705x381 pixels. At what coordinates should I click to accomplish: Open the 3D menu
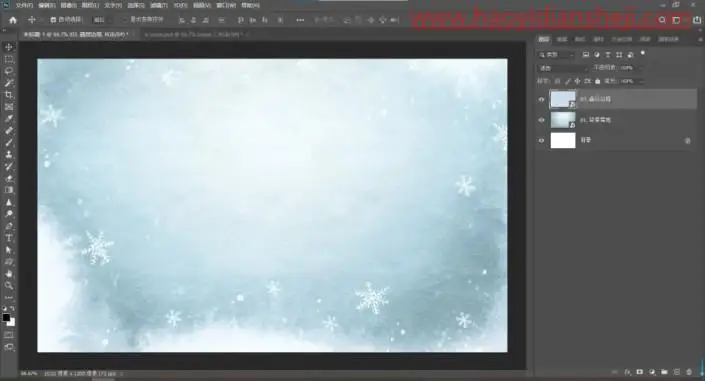180,5
